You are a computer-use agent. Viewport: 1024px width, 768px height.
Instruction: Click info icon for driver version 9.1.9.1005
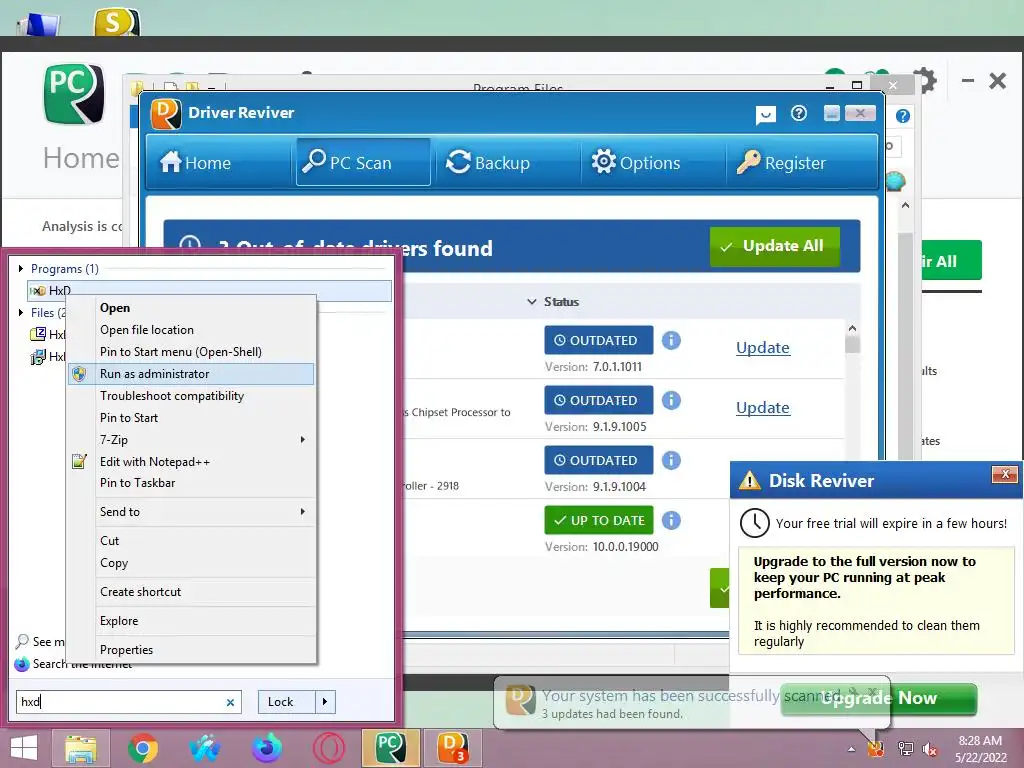coord(671,400)
